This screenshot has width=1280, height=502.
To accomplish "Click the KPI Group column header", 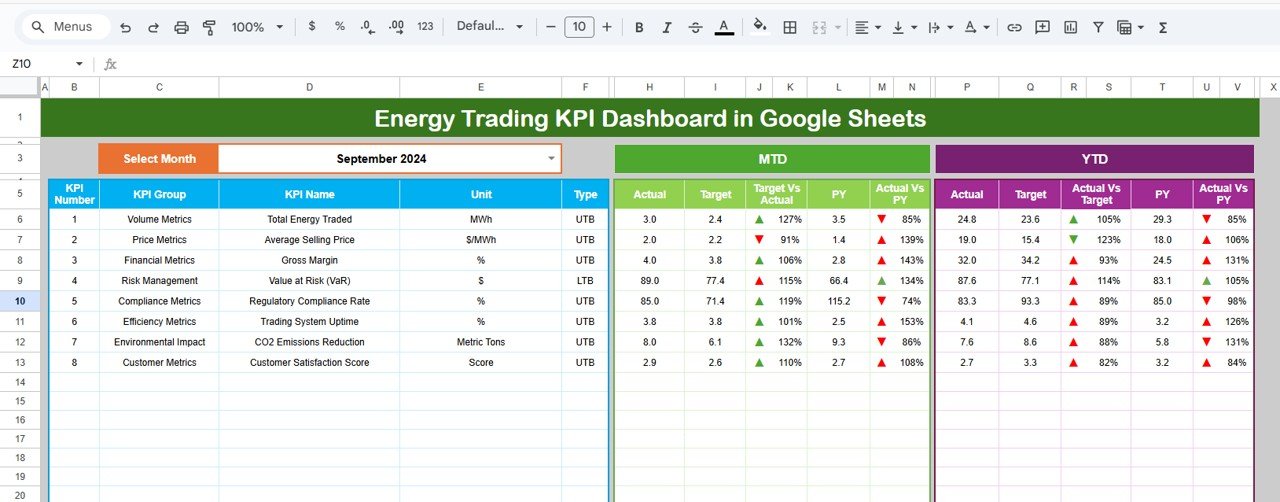I will [159, 194].
